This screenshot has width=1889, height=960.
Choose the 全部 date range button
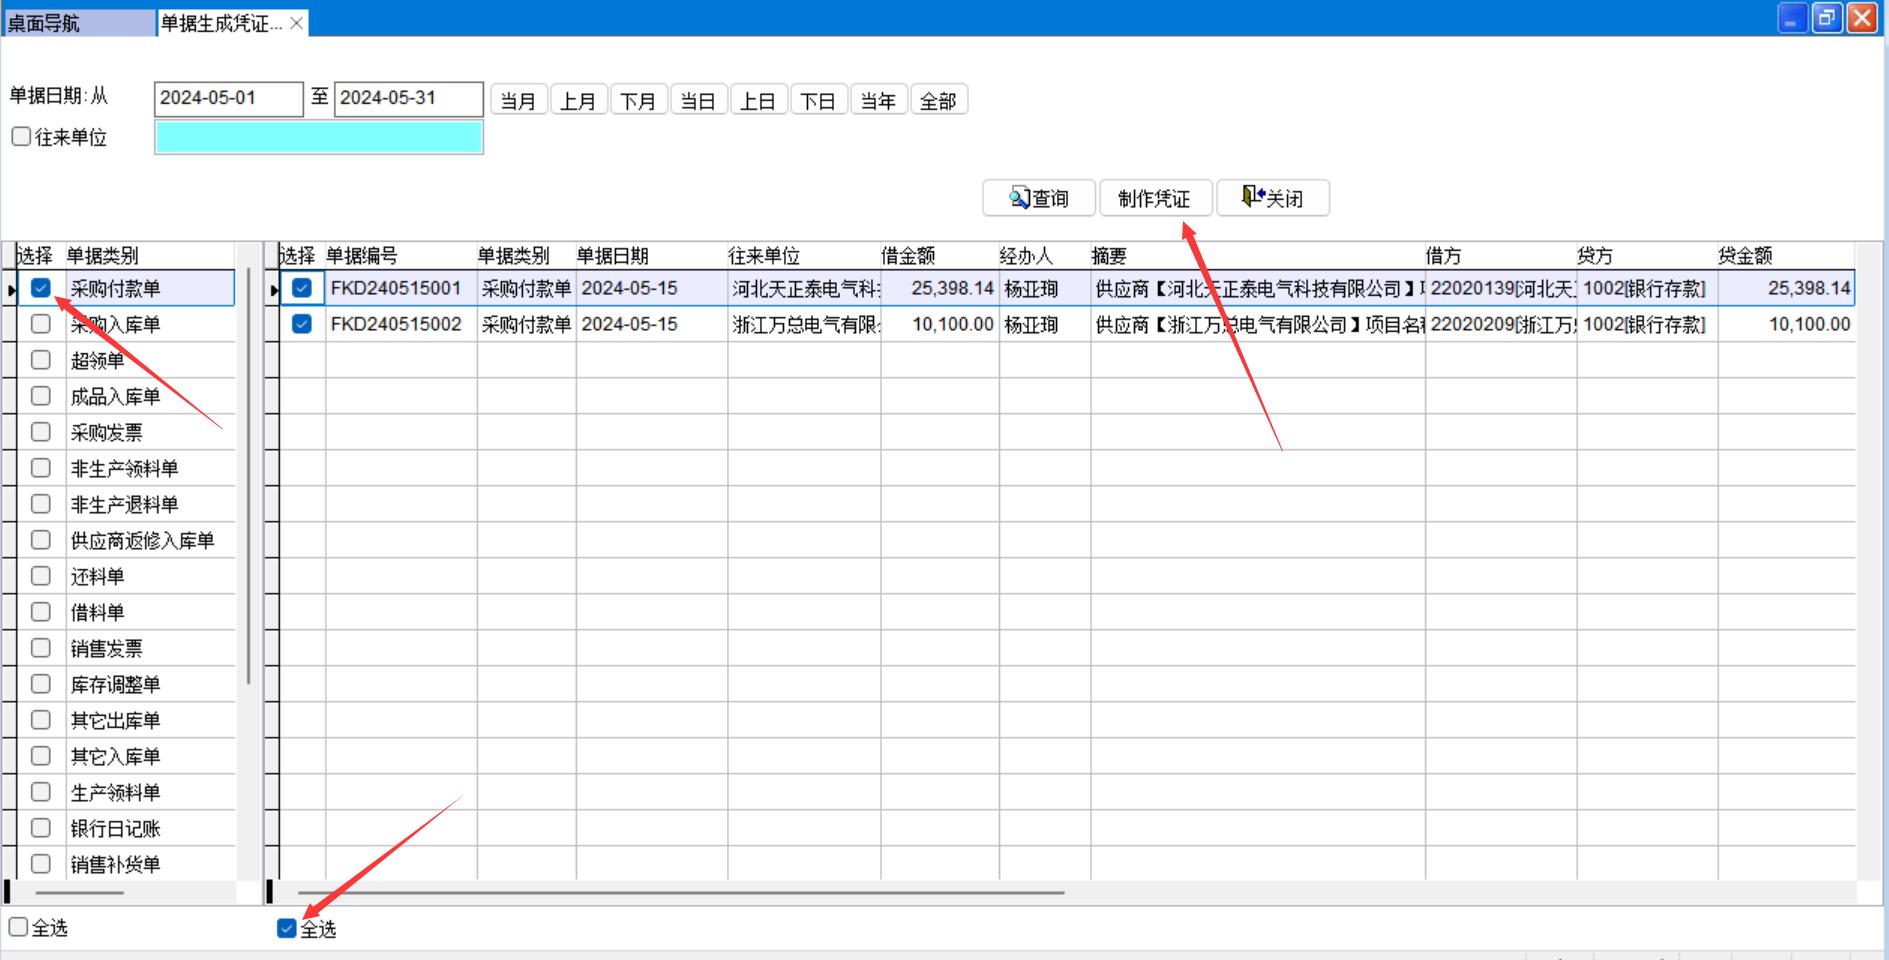pyautogui.click(x=938, y=101)
